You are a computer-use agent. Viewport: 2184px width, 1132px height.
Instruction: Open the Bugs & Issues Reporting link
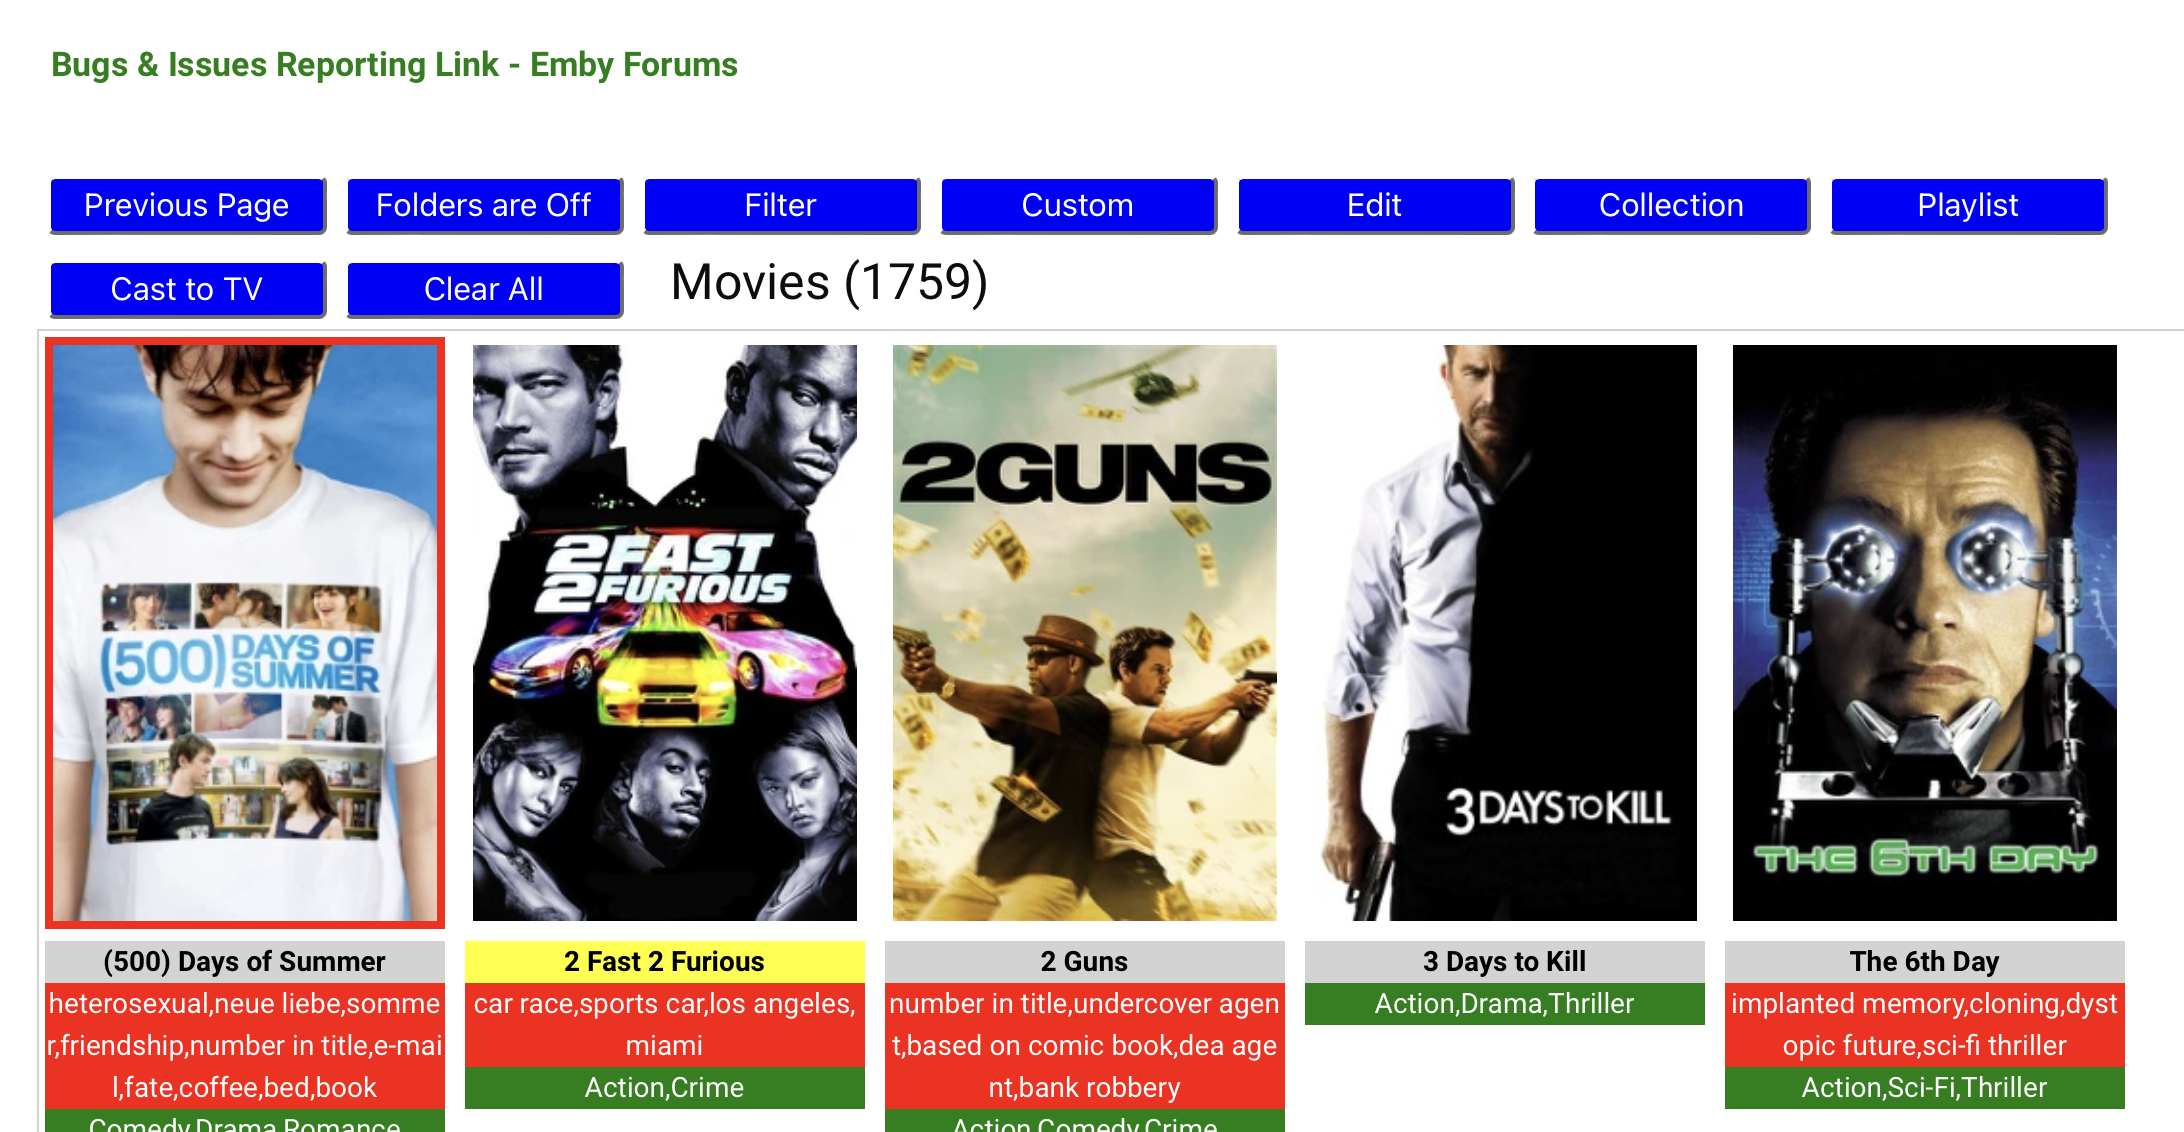point(394,65)
